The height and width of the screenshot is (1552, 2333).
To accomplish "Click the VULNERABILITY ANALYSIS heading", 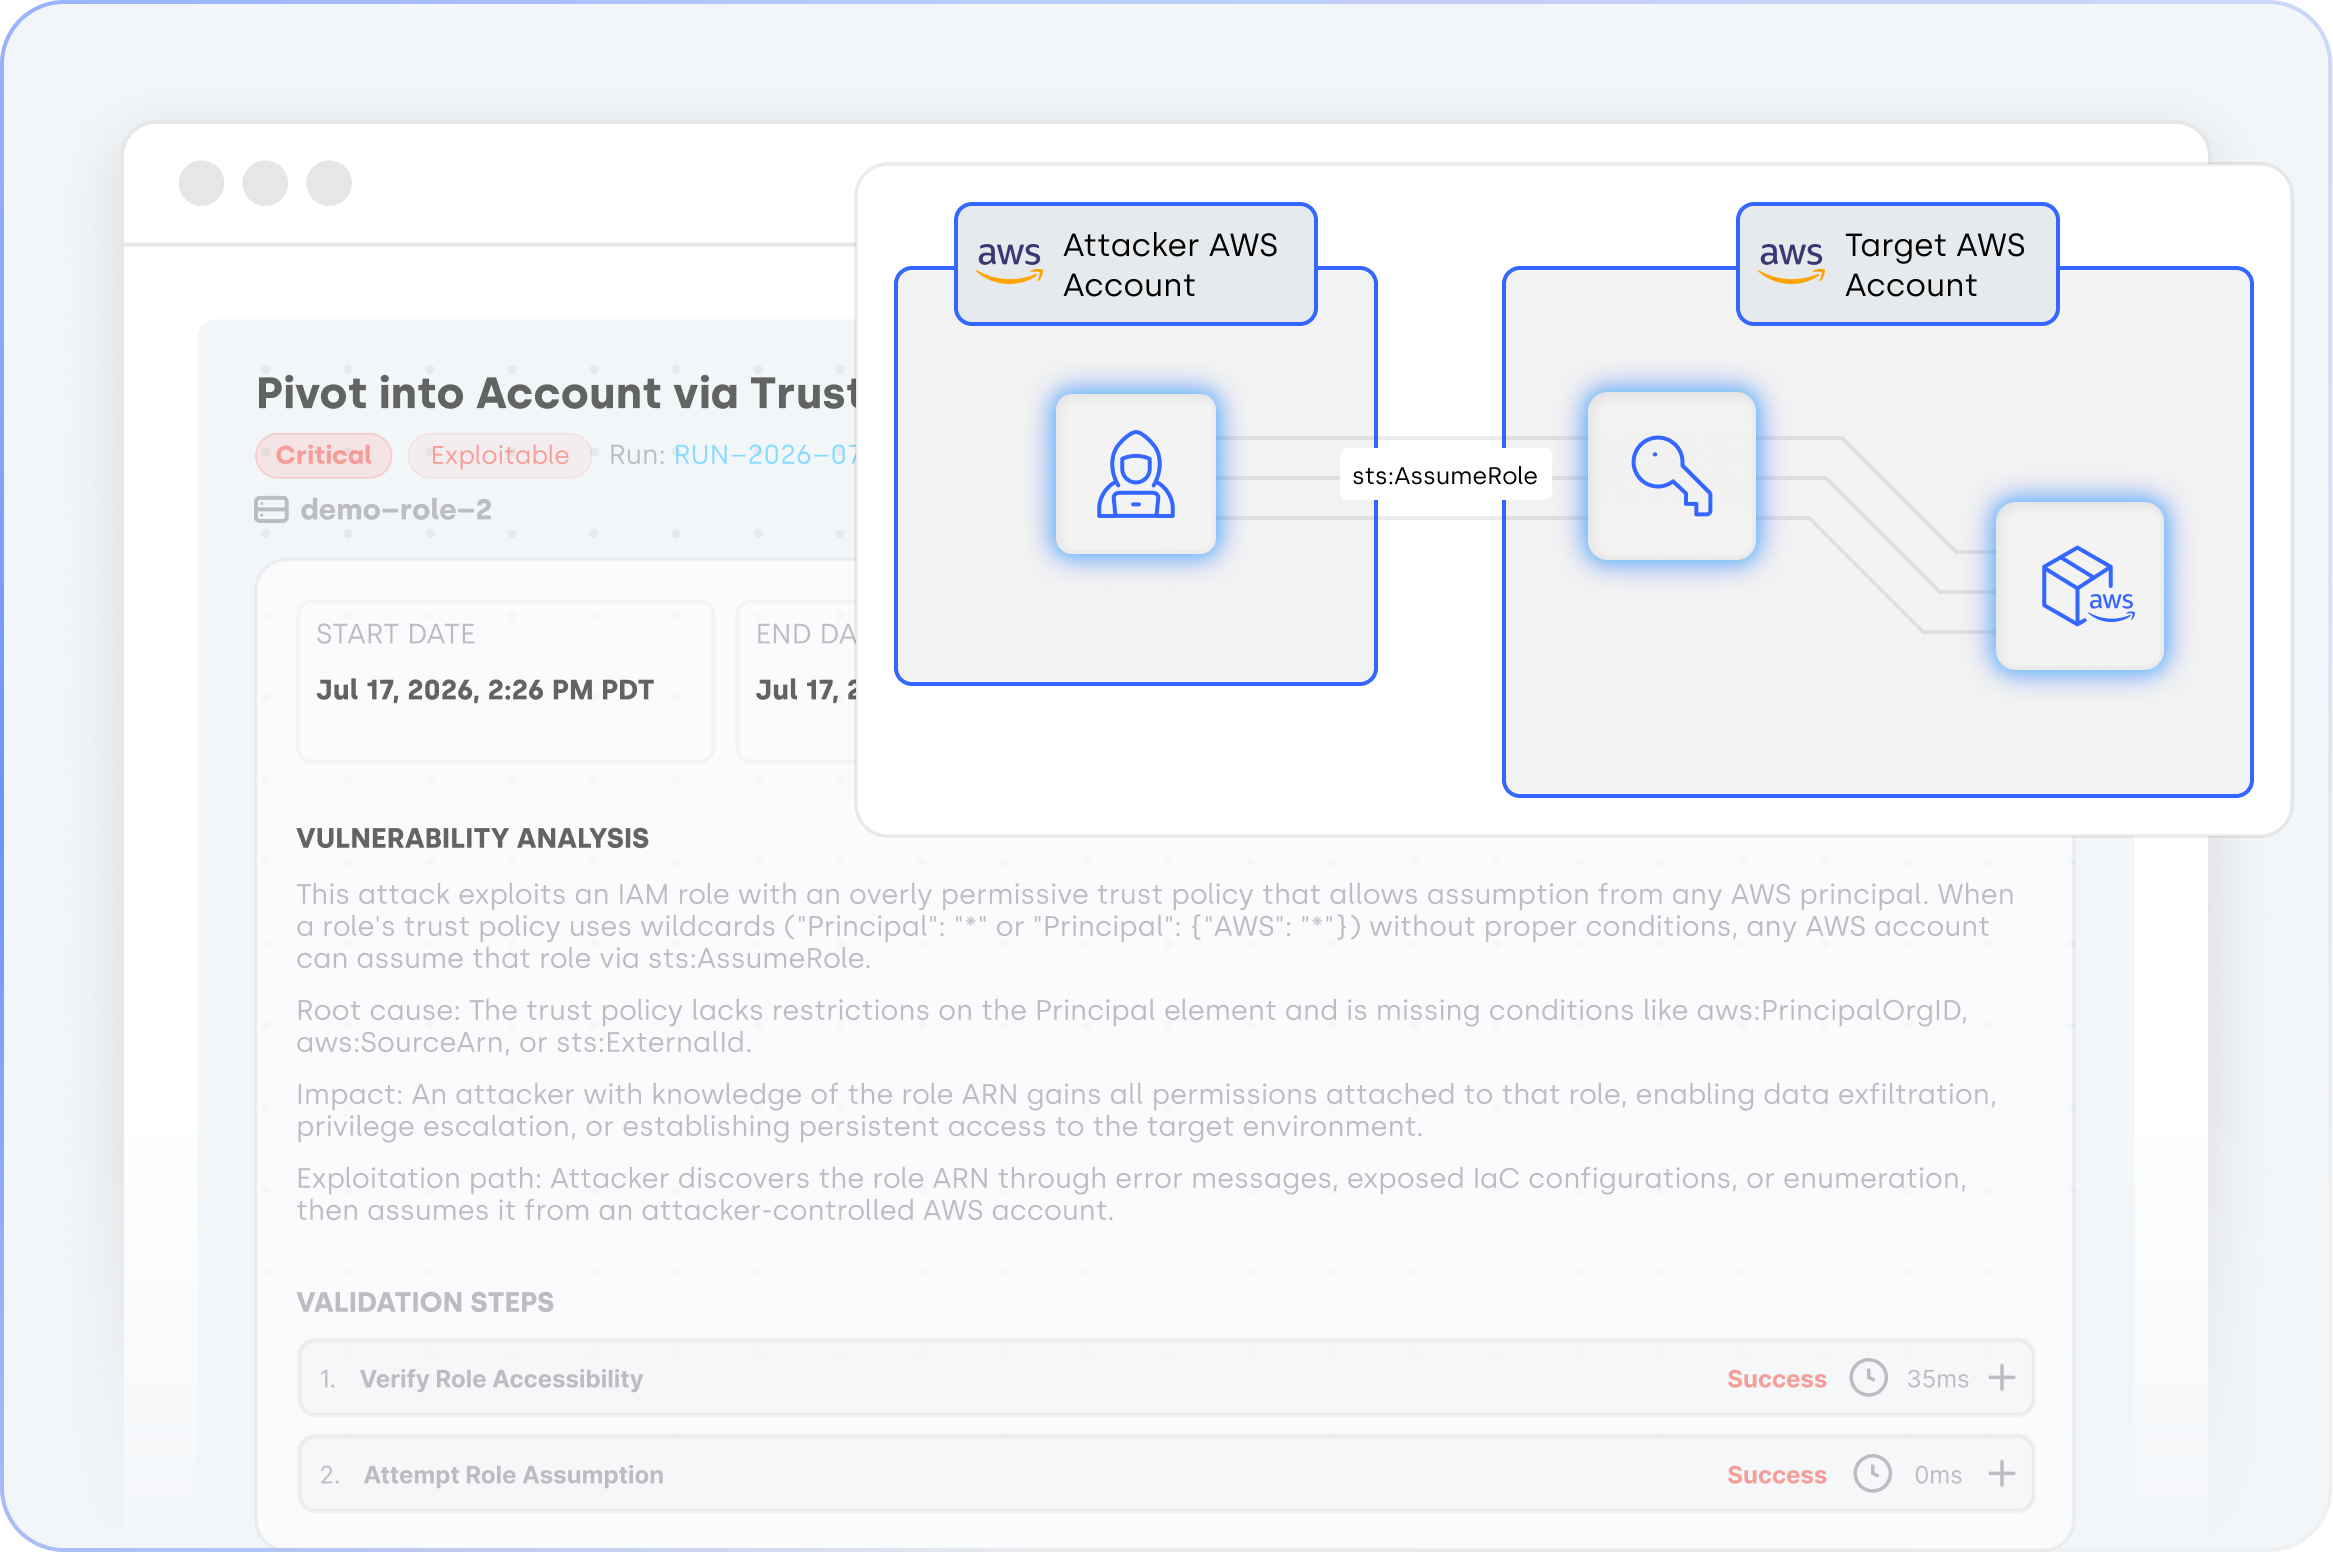I will (472, 838).
